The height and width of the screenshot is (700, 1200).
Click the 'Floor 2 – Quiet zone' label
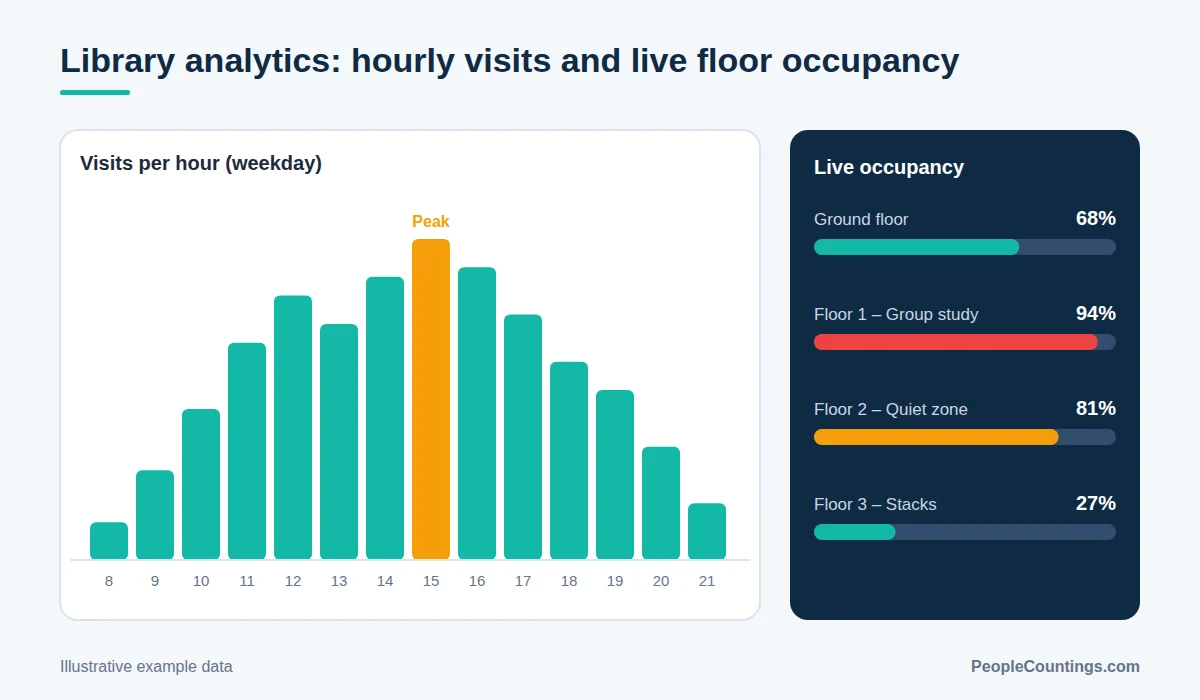[891, 410]
